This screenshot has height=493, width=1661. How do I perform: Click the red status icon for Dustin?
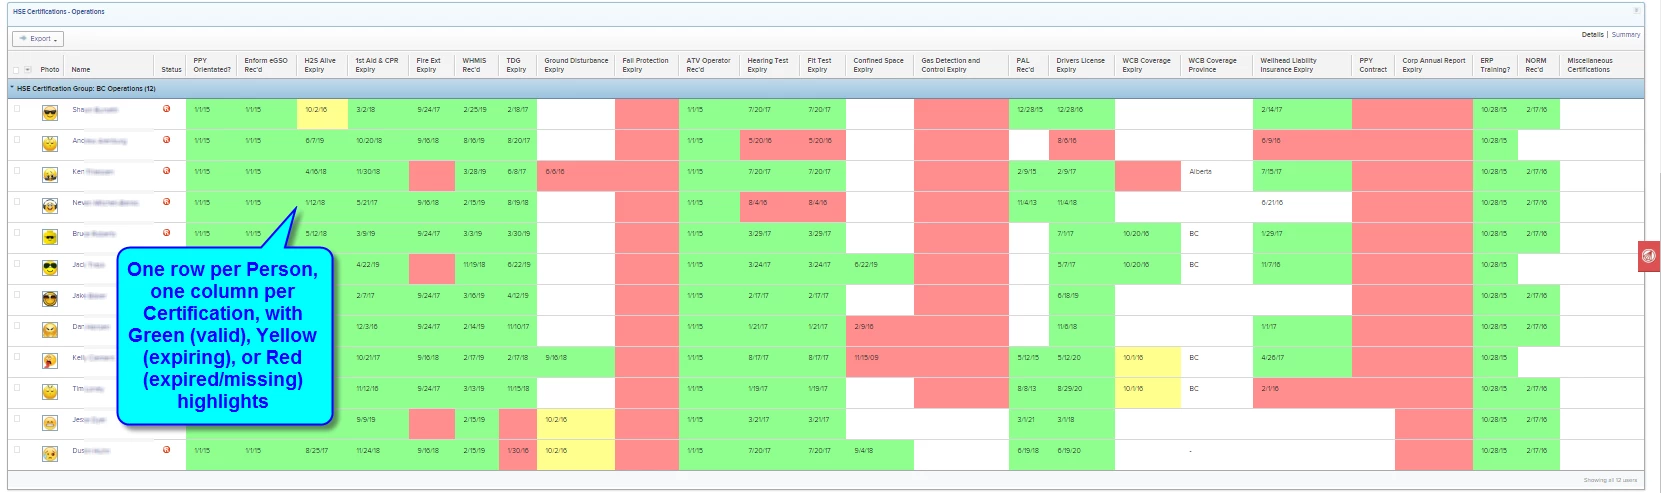pos(166,450)
